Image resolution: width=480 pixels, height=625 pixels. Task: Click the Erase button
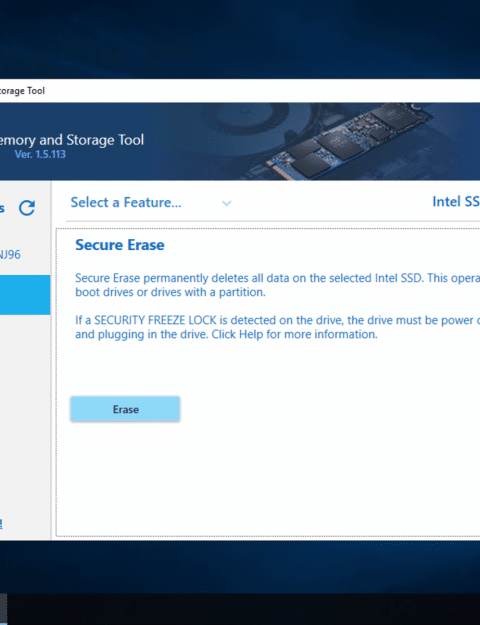click(125, 409)
